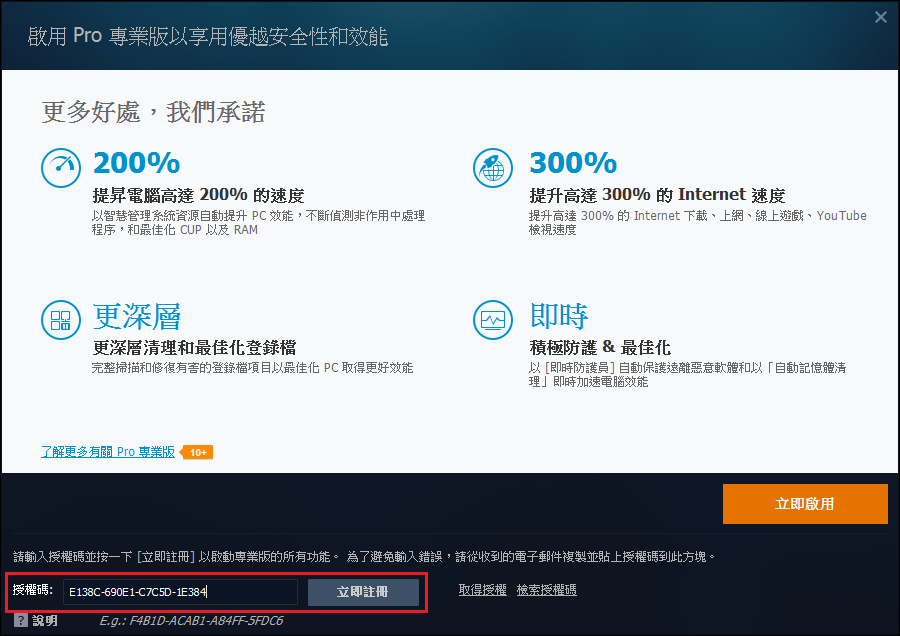This screenshot has height=636, width=900.
Task: Click the rocket globe 300% Internet icon
Action: [x=492, y=168]
